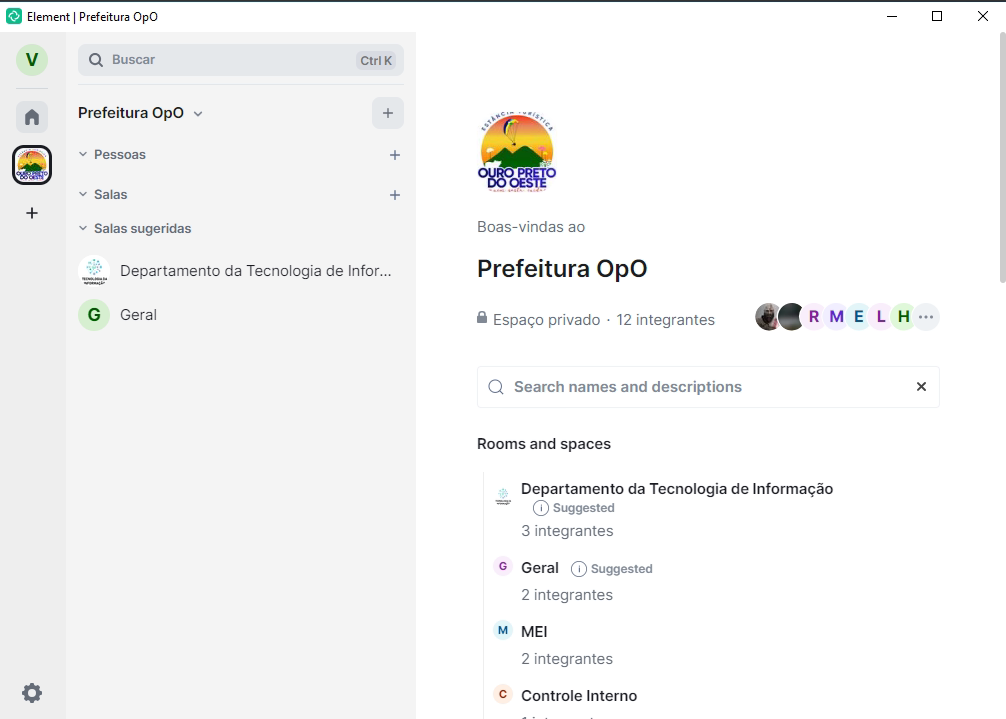The width and height of the screenshot is (1006, 719).
Task: Show all members via the ellipsis avatar
Action: tap(926, 317)
